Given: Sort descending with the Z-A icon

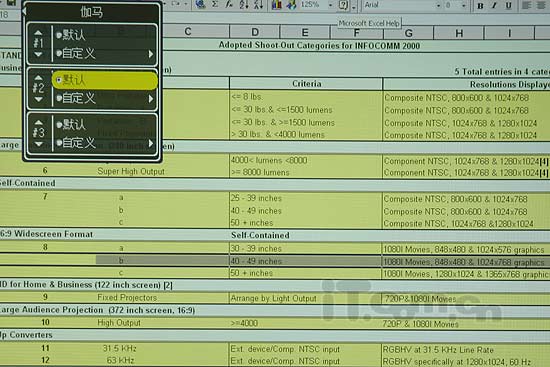Looking at the screenshot, I should click(258, 4).
